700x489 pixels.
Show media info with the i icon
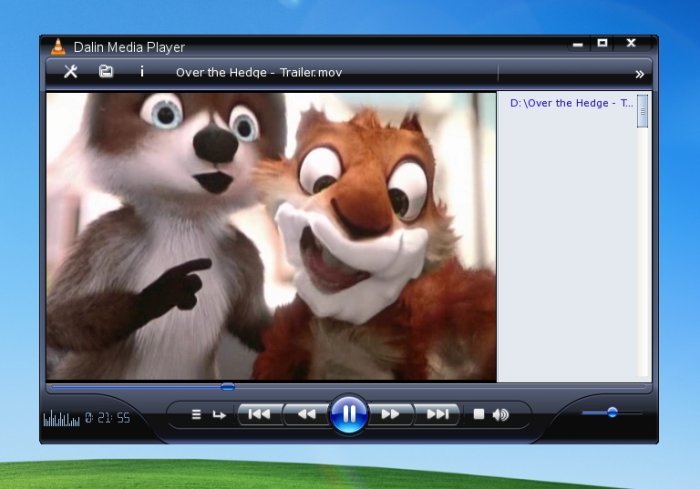pos(142,71)
